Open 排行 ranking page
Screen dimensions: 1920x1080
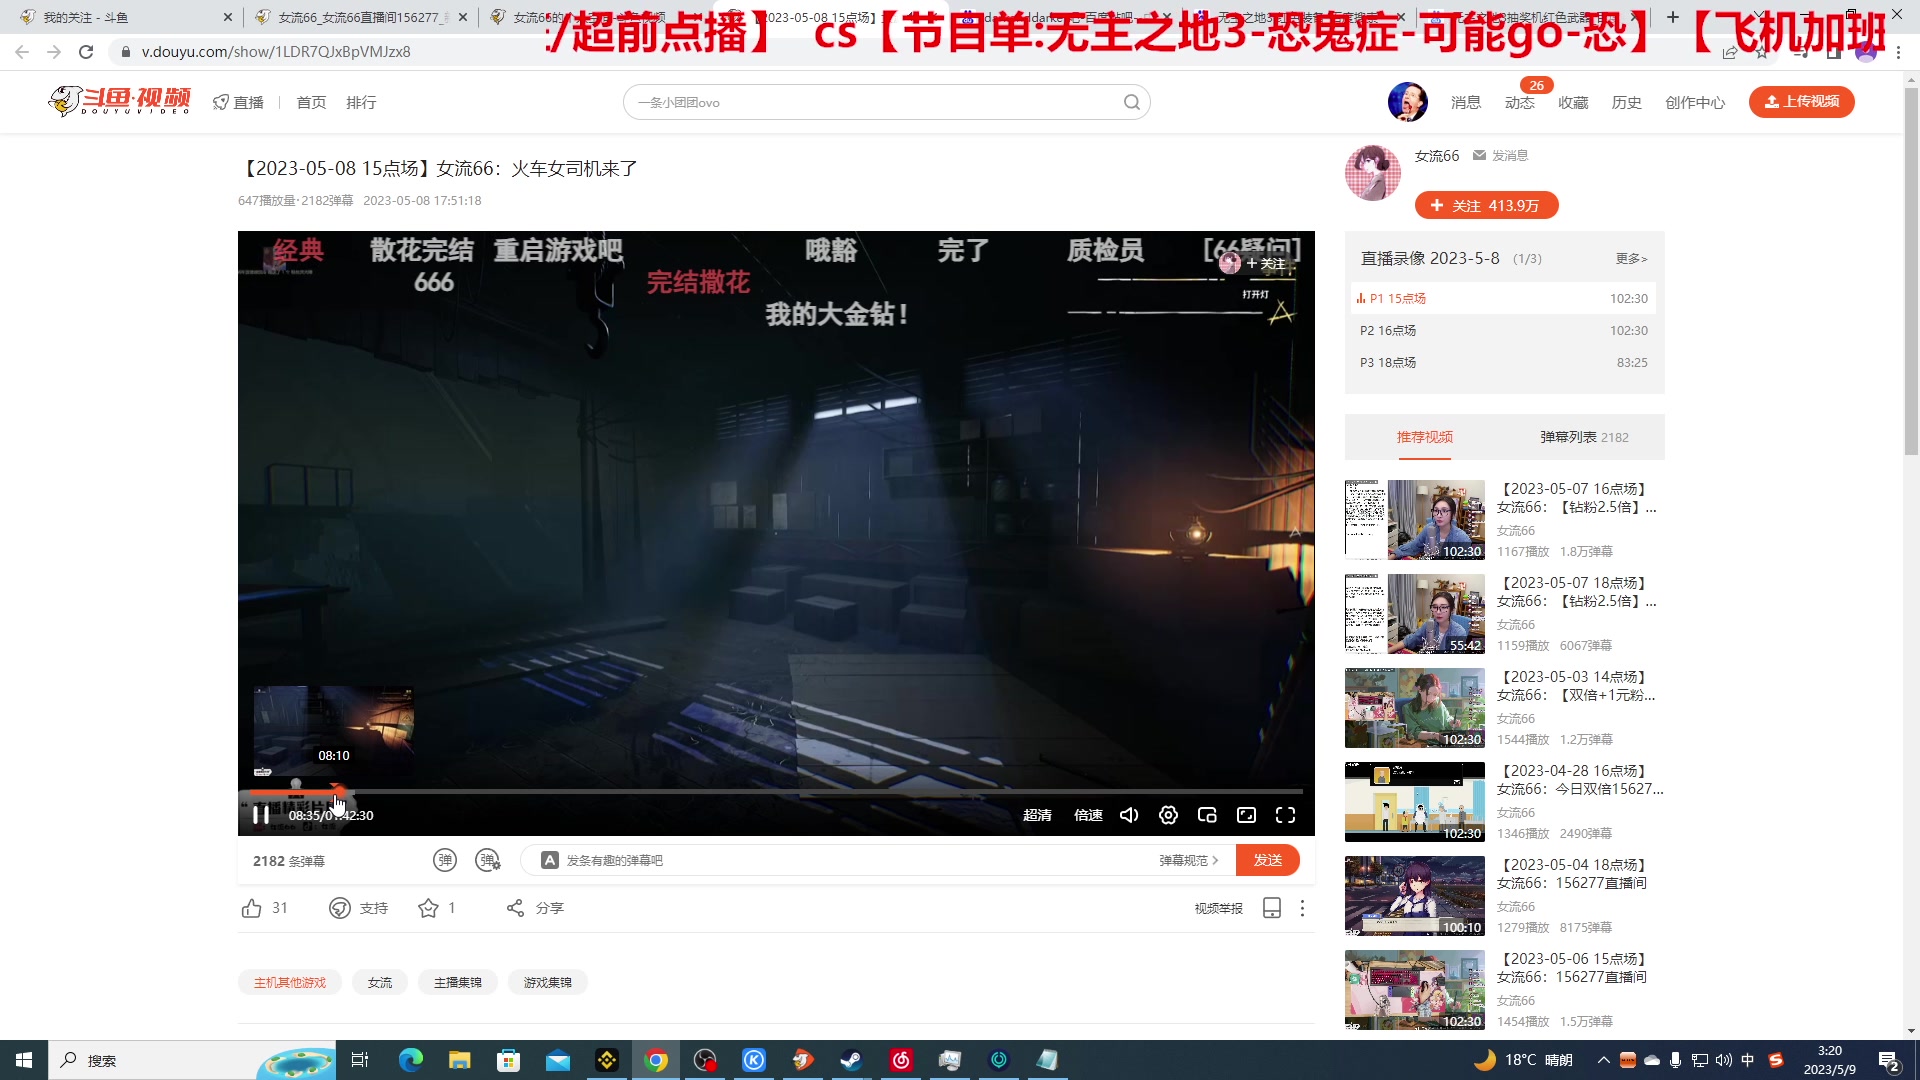pos(361,102)
